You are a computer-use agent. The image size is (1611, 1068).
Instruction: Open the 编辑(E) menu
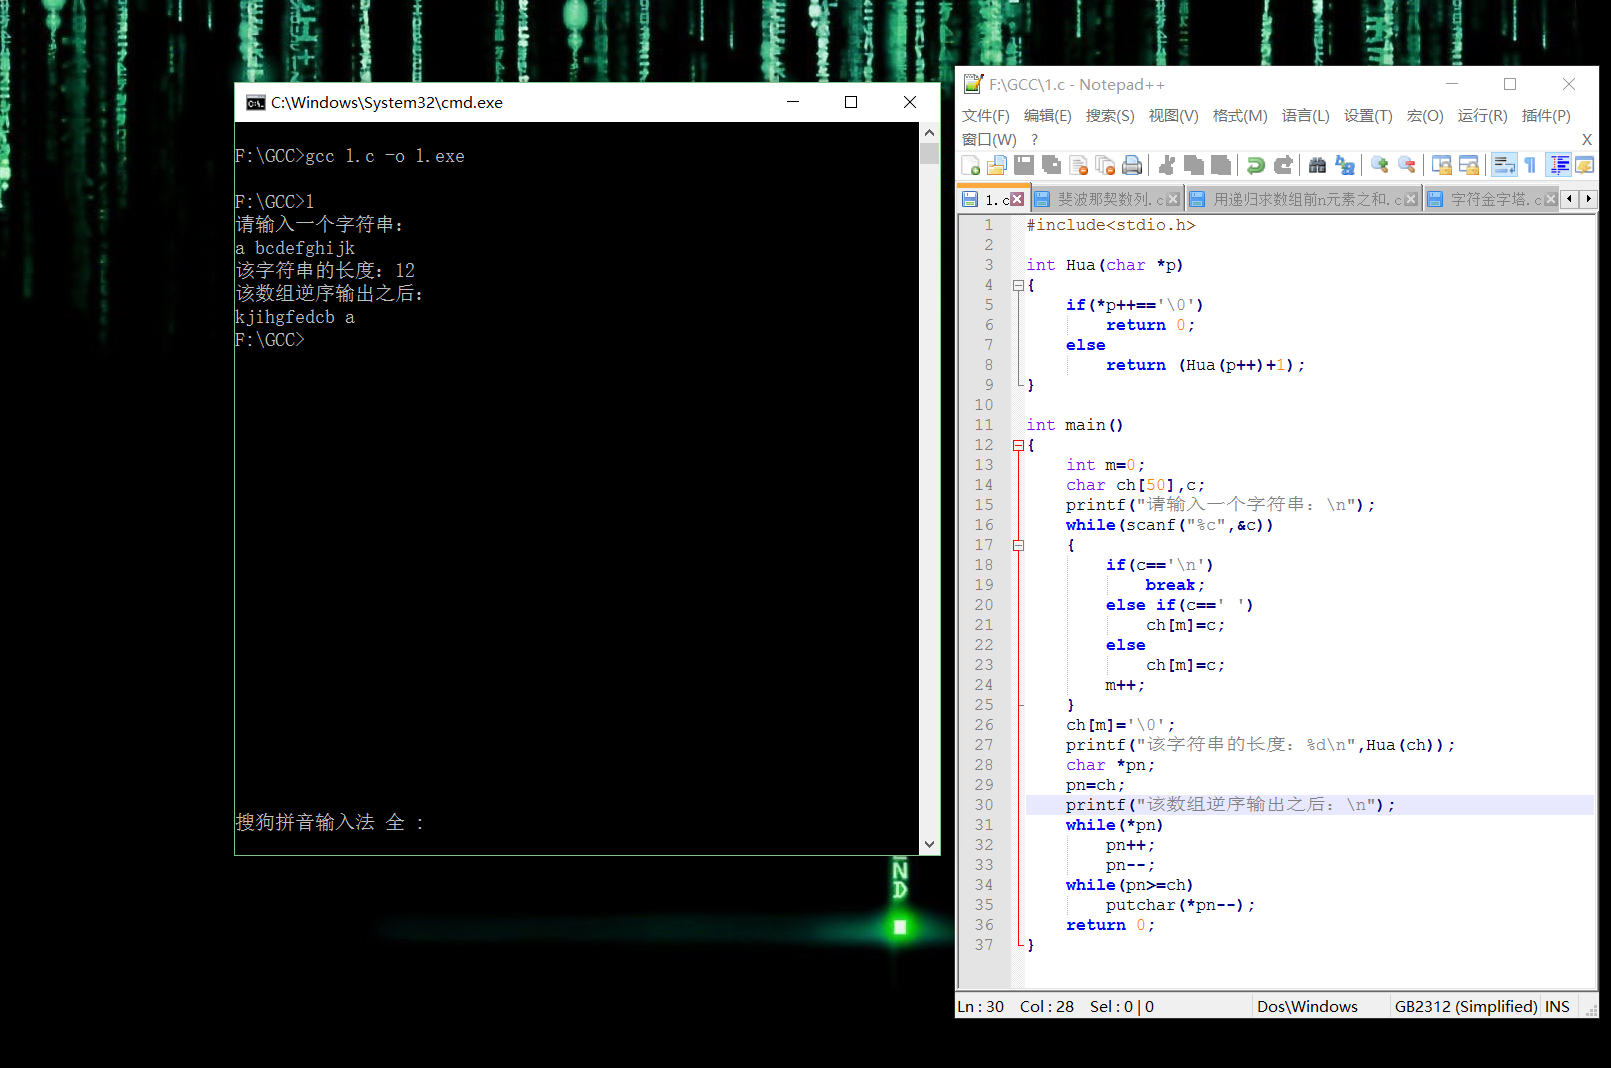(1048, 116)
